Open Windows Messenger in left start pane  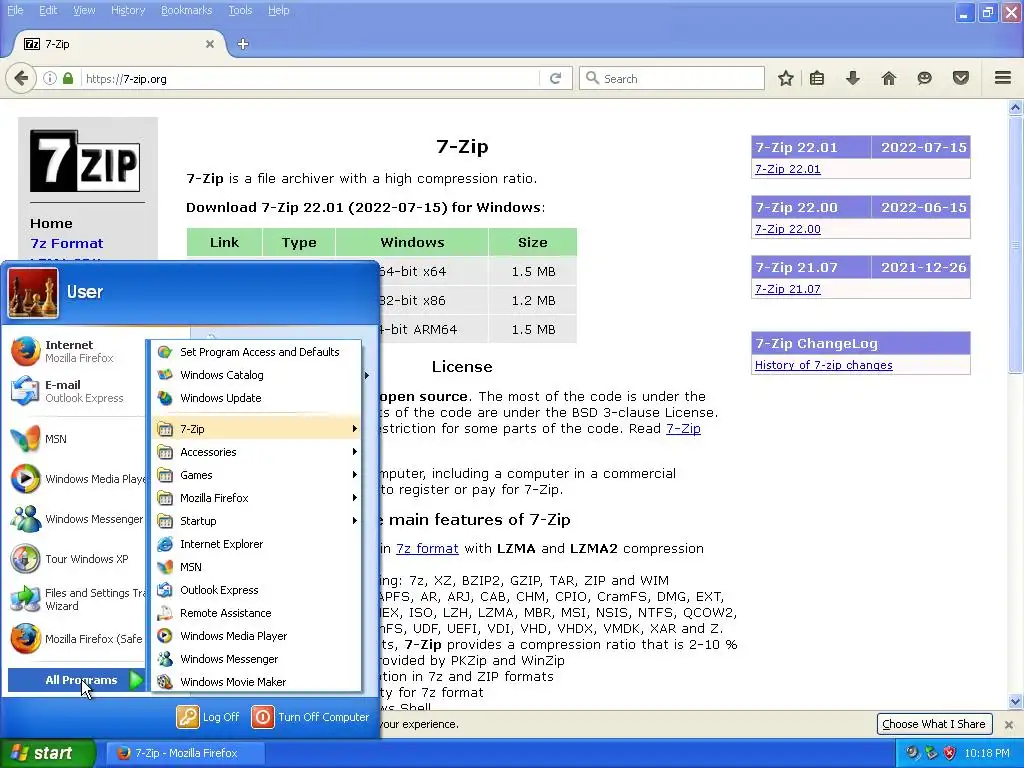75,519
